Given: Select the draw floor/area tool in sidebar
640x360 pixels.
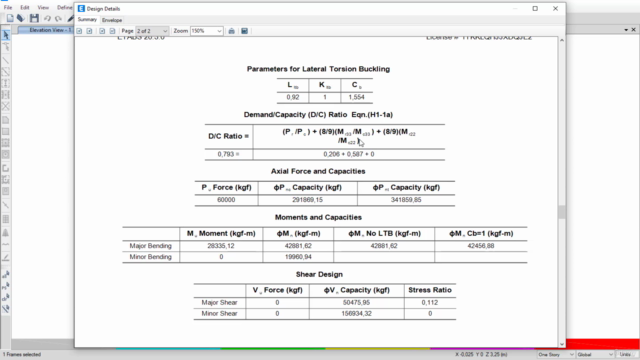Looking at the screenshot, I should 6,120.
